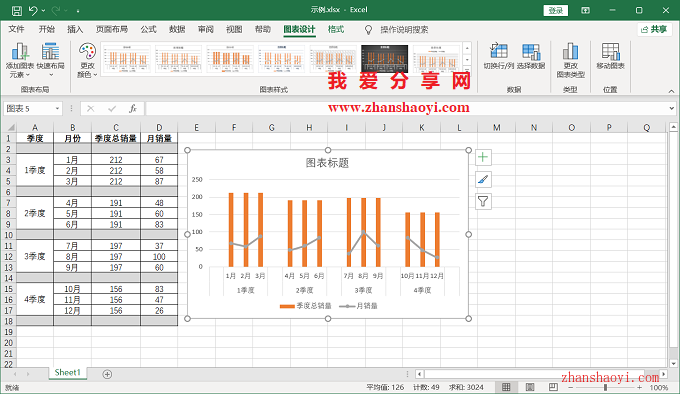Viewport: 680px width, 394px height.
Task: Select row header 12
Action: [8, 257]
